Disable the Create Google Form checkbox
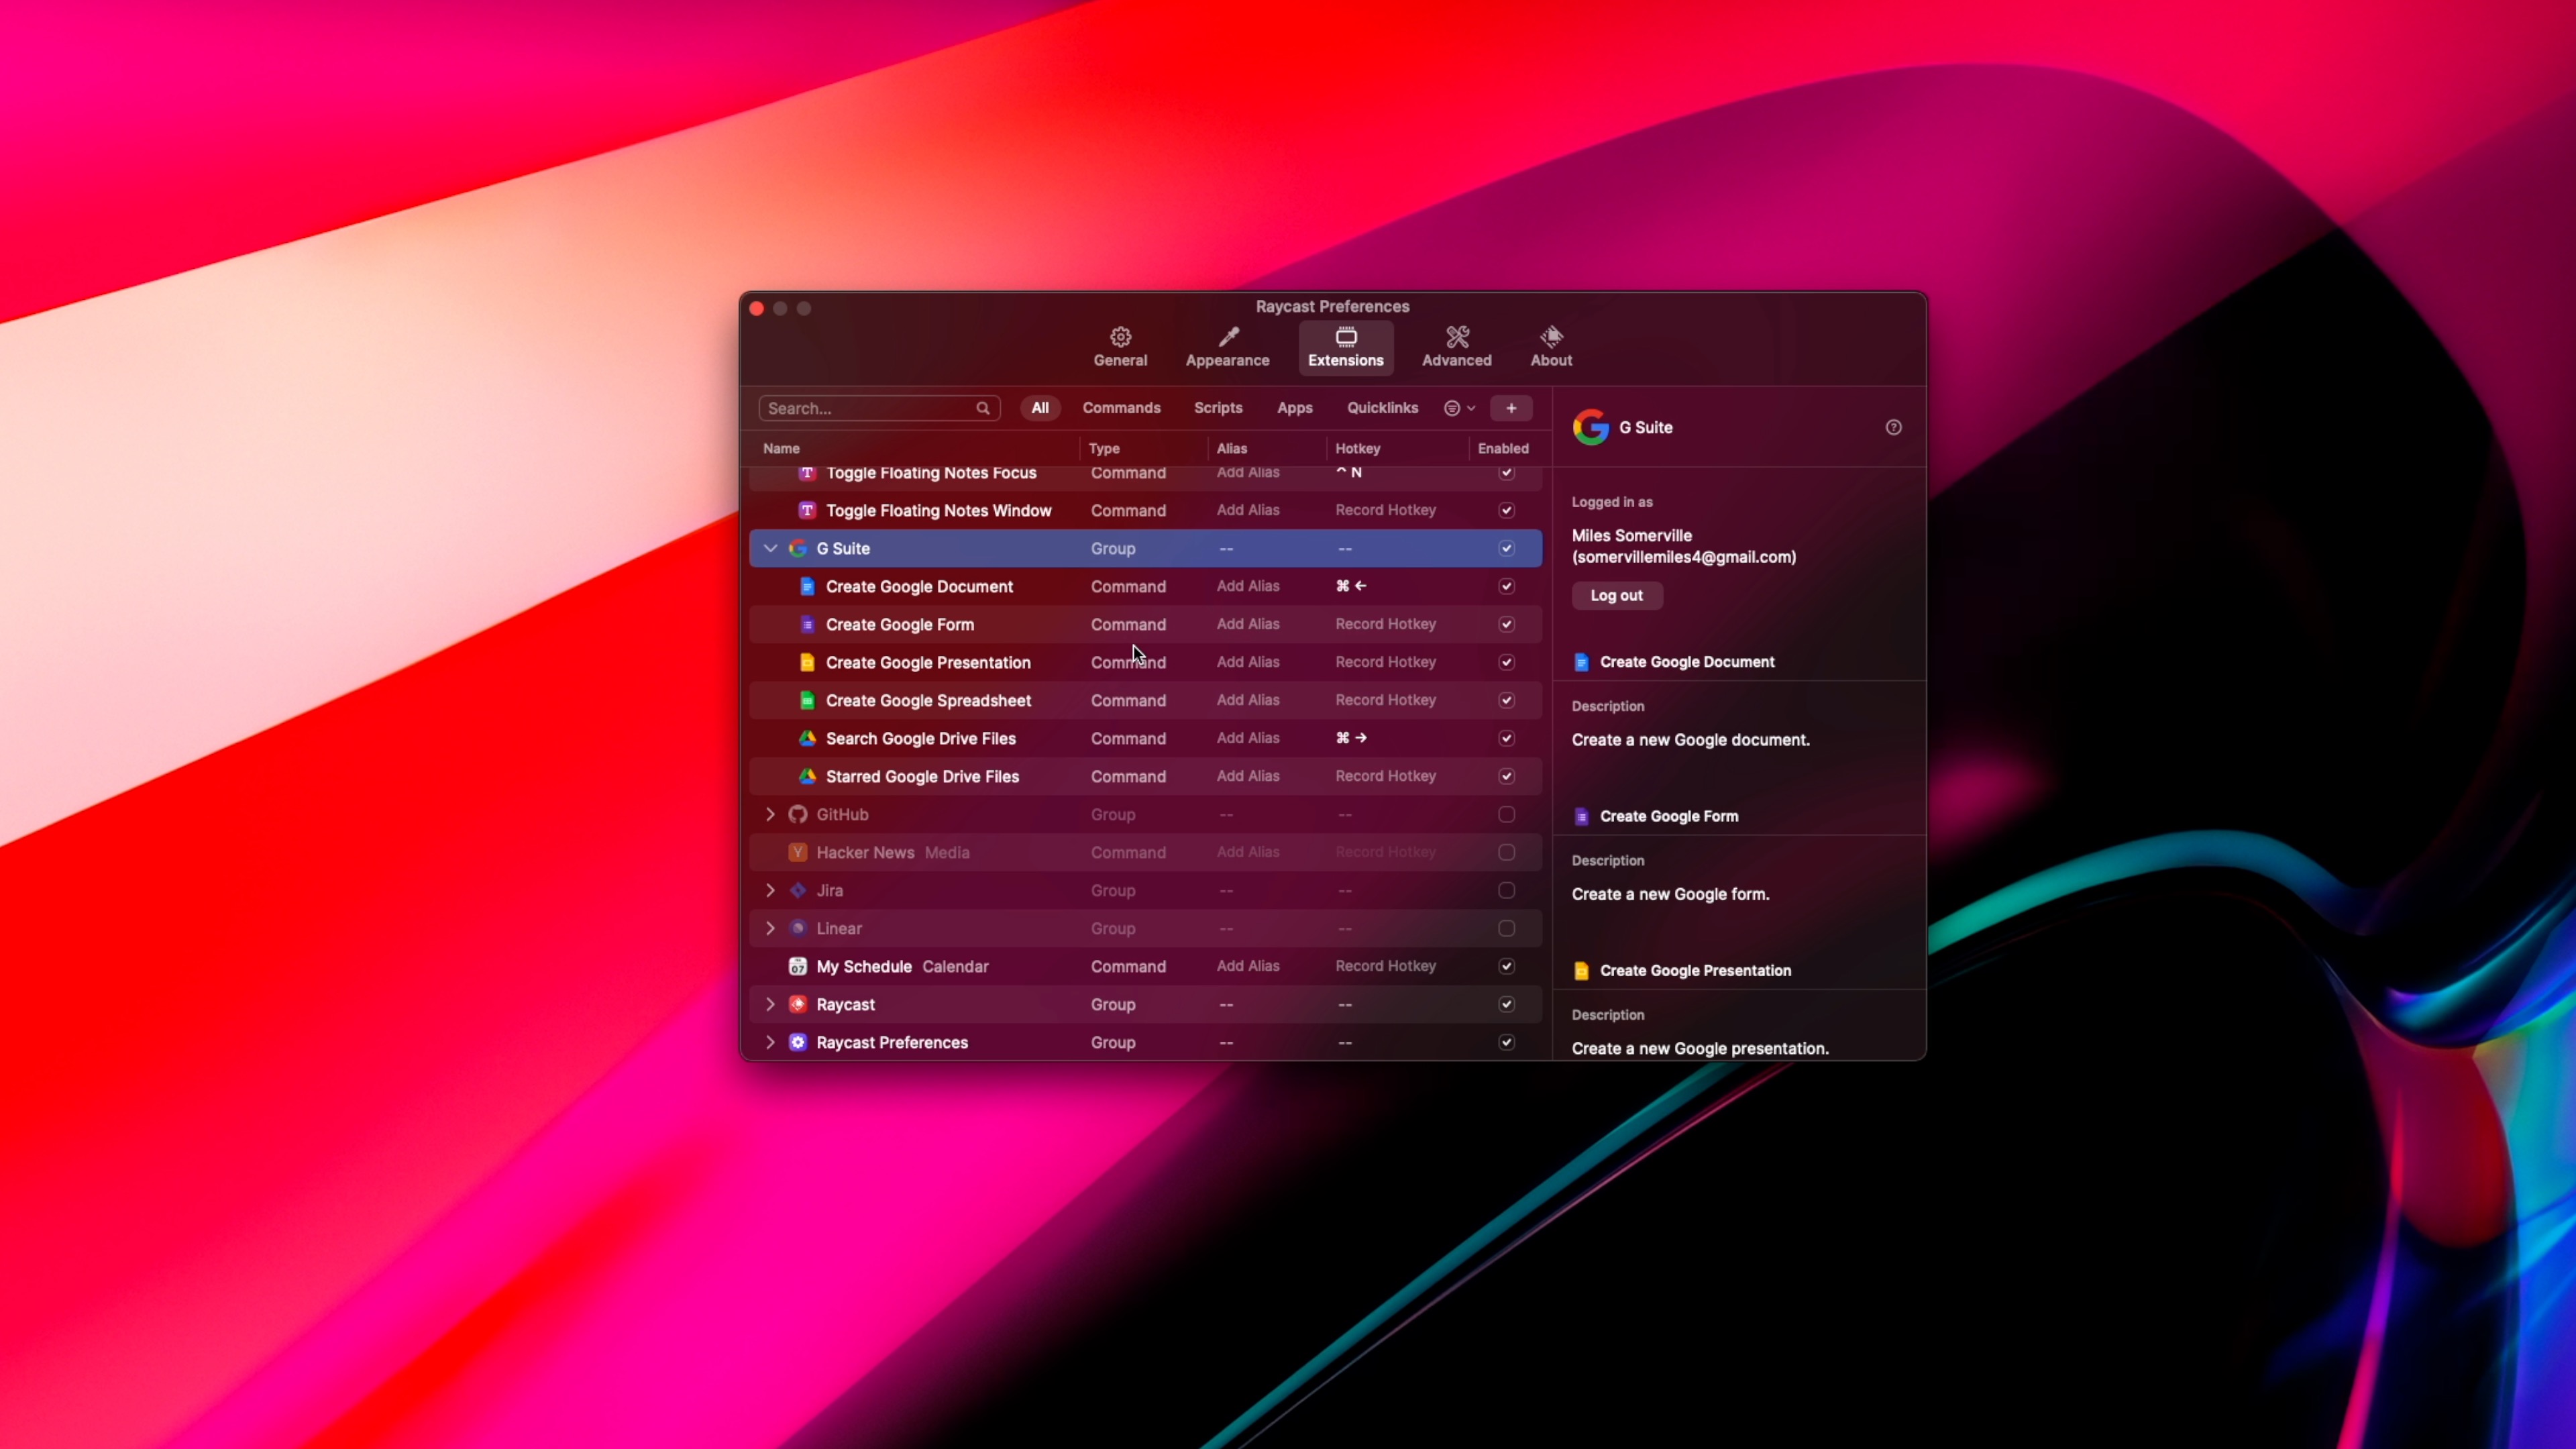 [x=1506, y=624]
